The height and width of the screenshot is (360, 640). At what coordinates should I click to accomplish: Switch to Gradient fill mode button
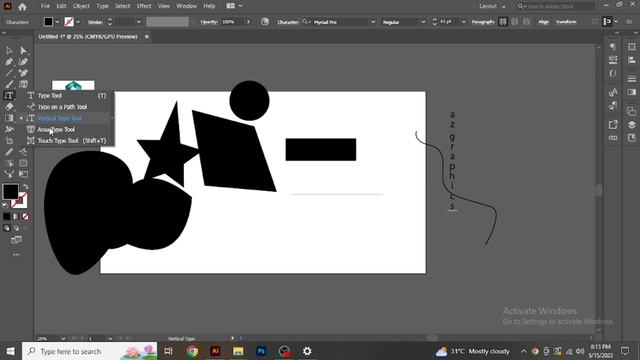[x=16, y=216]
